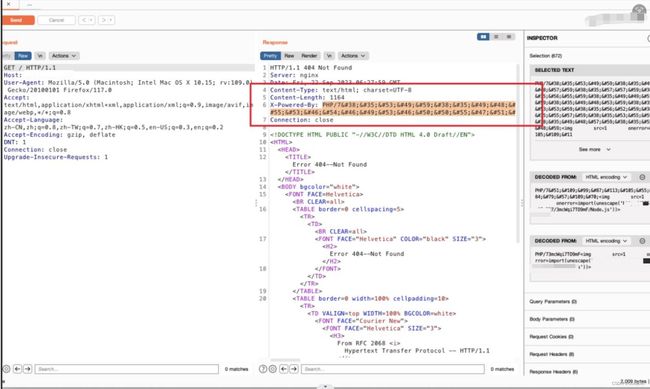This screenshot has height=389, width=650.
Task: Click the Cancel button
Action: 56,20
